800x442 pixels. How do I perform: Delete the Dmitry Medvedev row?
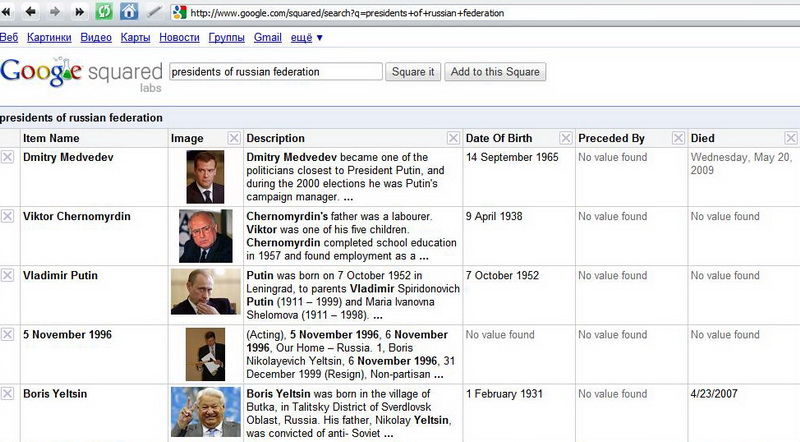(x=8, y=158)
